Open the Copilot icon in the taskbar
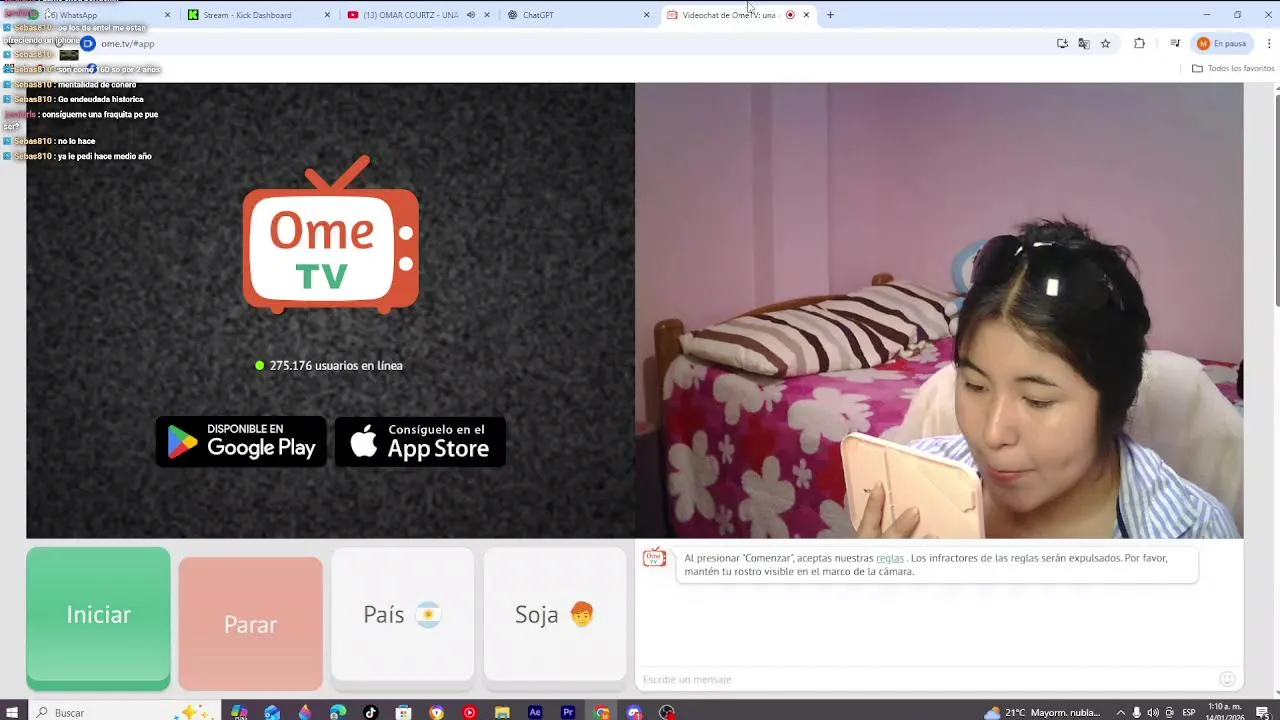The image size is (1280, 720). pyautogui.click(x=239, y=712)
